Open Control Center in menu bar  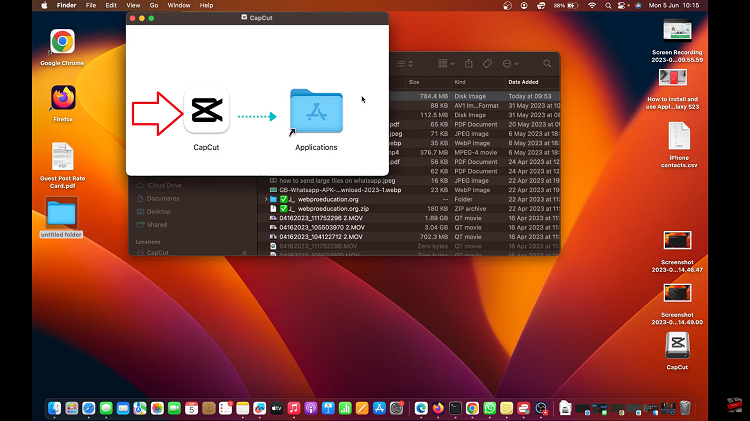[622, 6]
